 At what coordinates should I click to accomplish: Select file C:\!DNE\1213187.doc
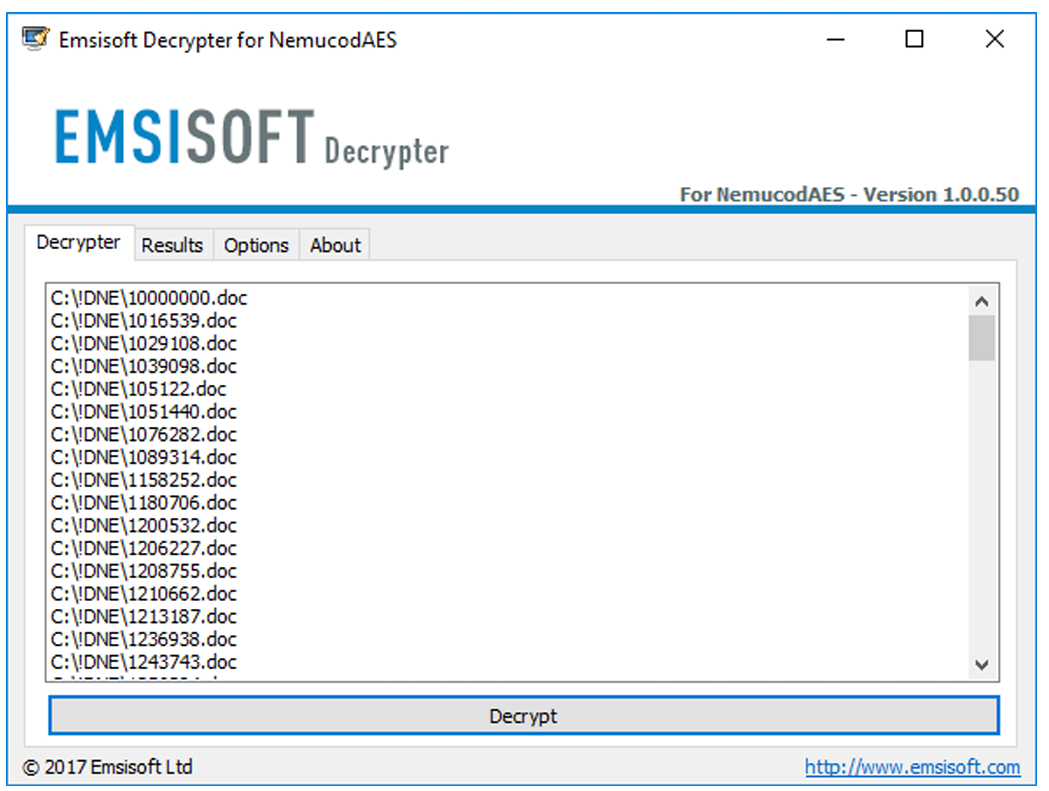click(144, 616)
